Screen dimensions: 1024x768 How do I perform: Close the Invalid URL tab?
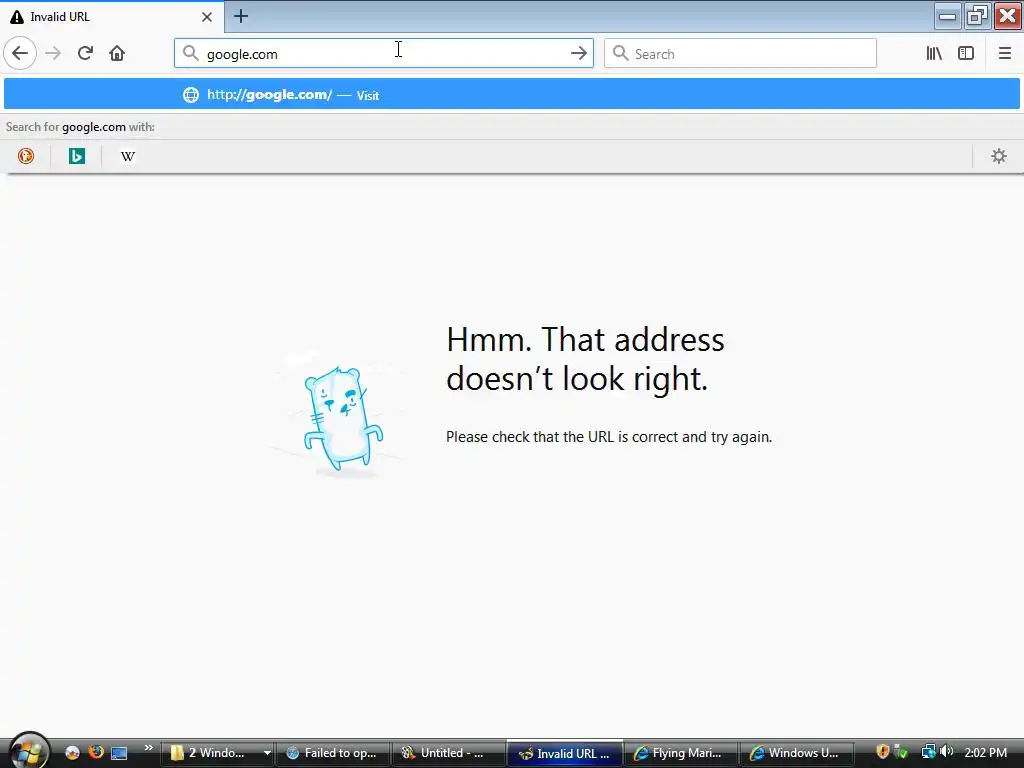coord(206,16)
